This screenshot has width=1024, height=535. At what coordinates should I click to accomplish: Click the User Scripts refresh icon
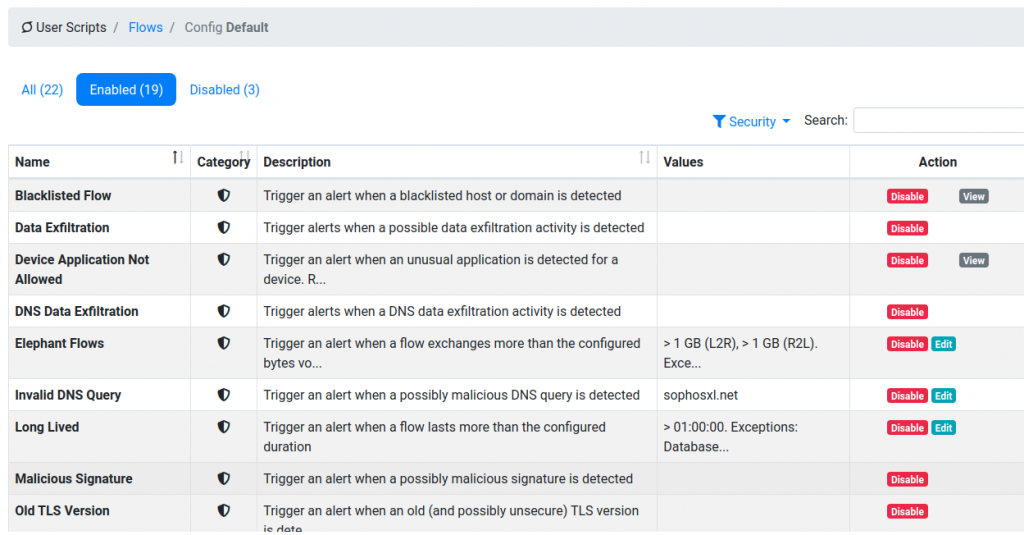(x=27, y=27)
